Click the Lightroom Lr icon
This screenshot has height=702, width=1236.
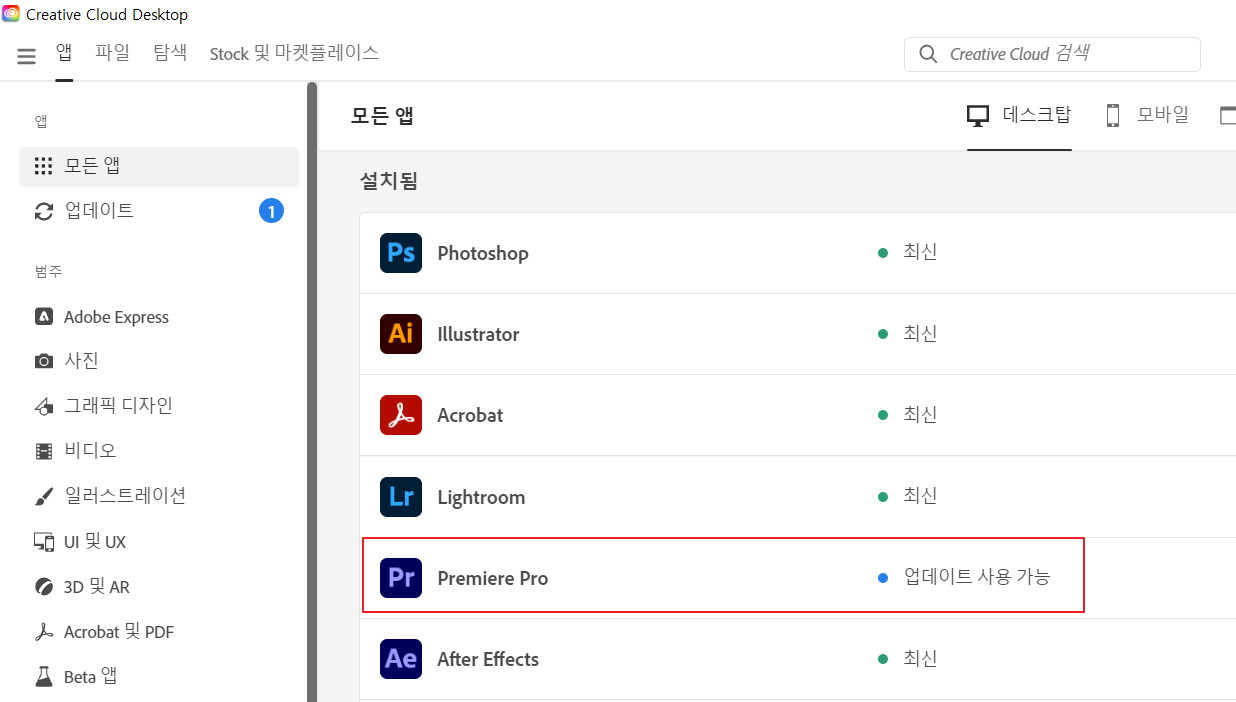(x=401, y=497)
